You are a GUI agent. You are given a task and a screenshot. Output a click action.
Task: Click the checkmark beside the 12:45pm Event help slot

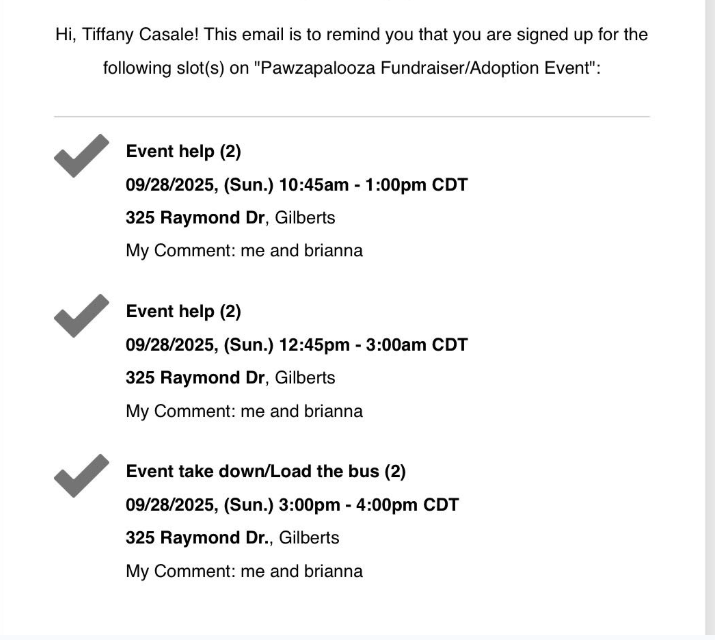click(x=80, y=316)
